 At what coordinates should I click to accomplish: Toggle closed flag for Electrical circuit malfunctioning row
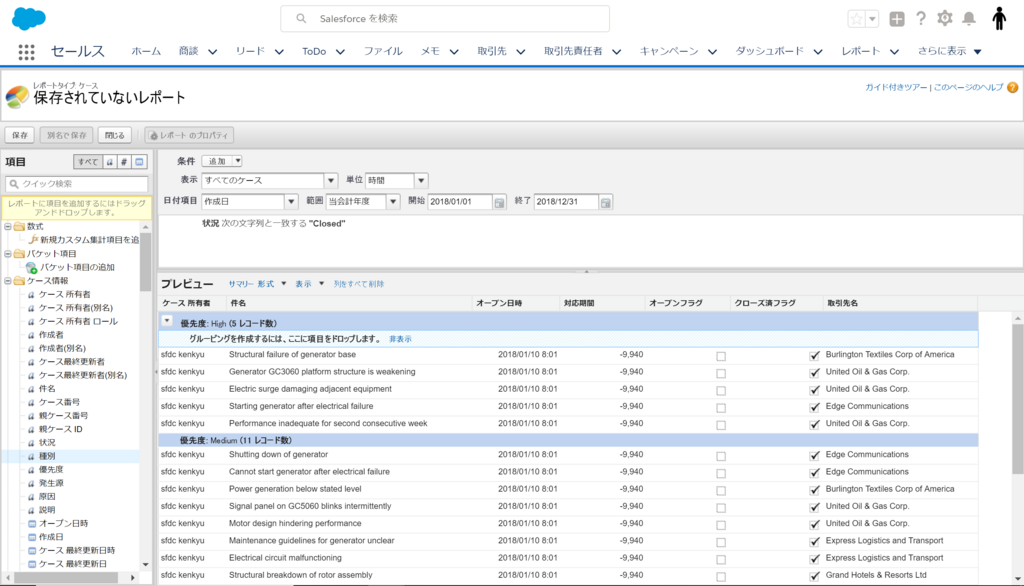814,559
